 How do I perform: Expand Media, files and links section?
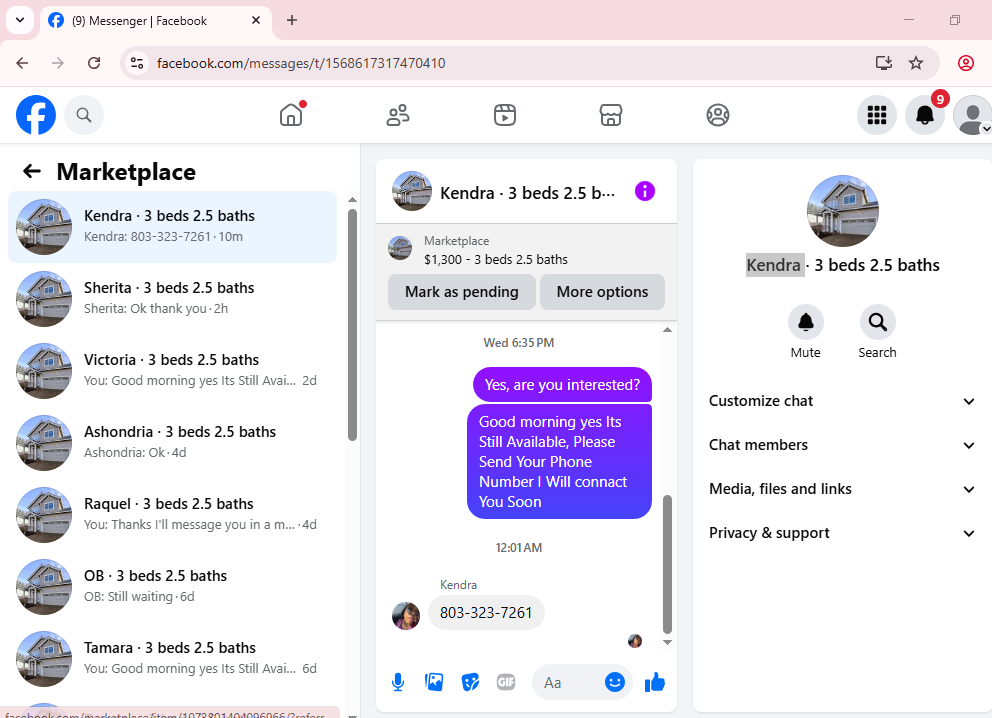[x=842, y=489]
